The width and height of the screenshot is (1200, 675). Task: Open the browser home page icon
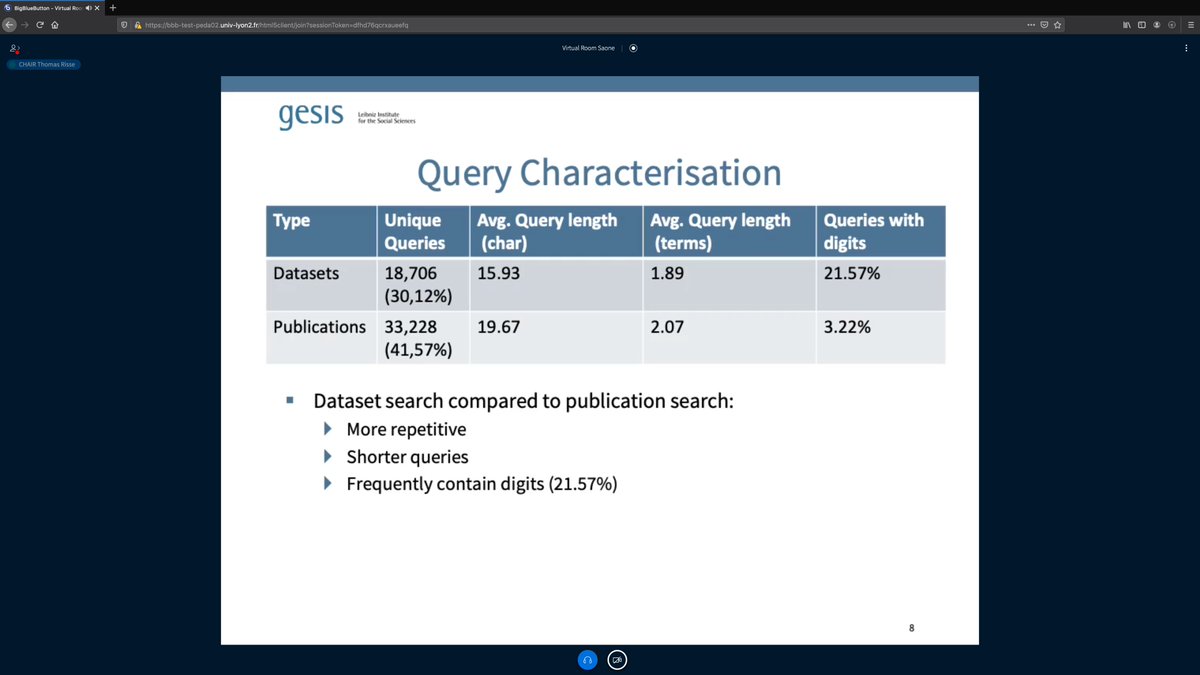[x=54, y=25]
